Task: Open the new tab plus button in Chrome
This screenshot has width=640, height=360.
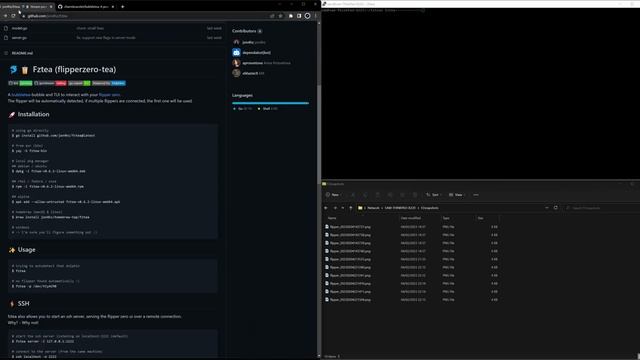Action: [x=122, y=7]
